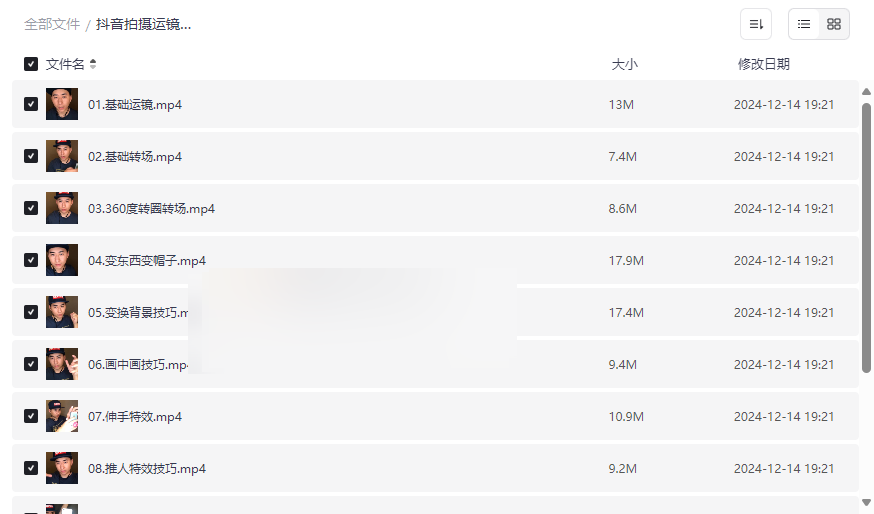Open video thumbnail of 02.基础转场.mp4

(x=62, y=156)
